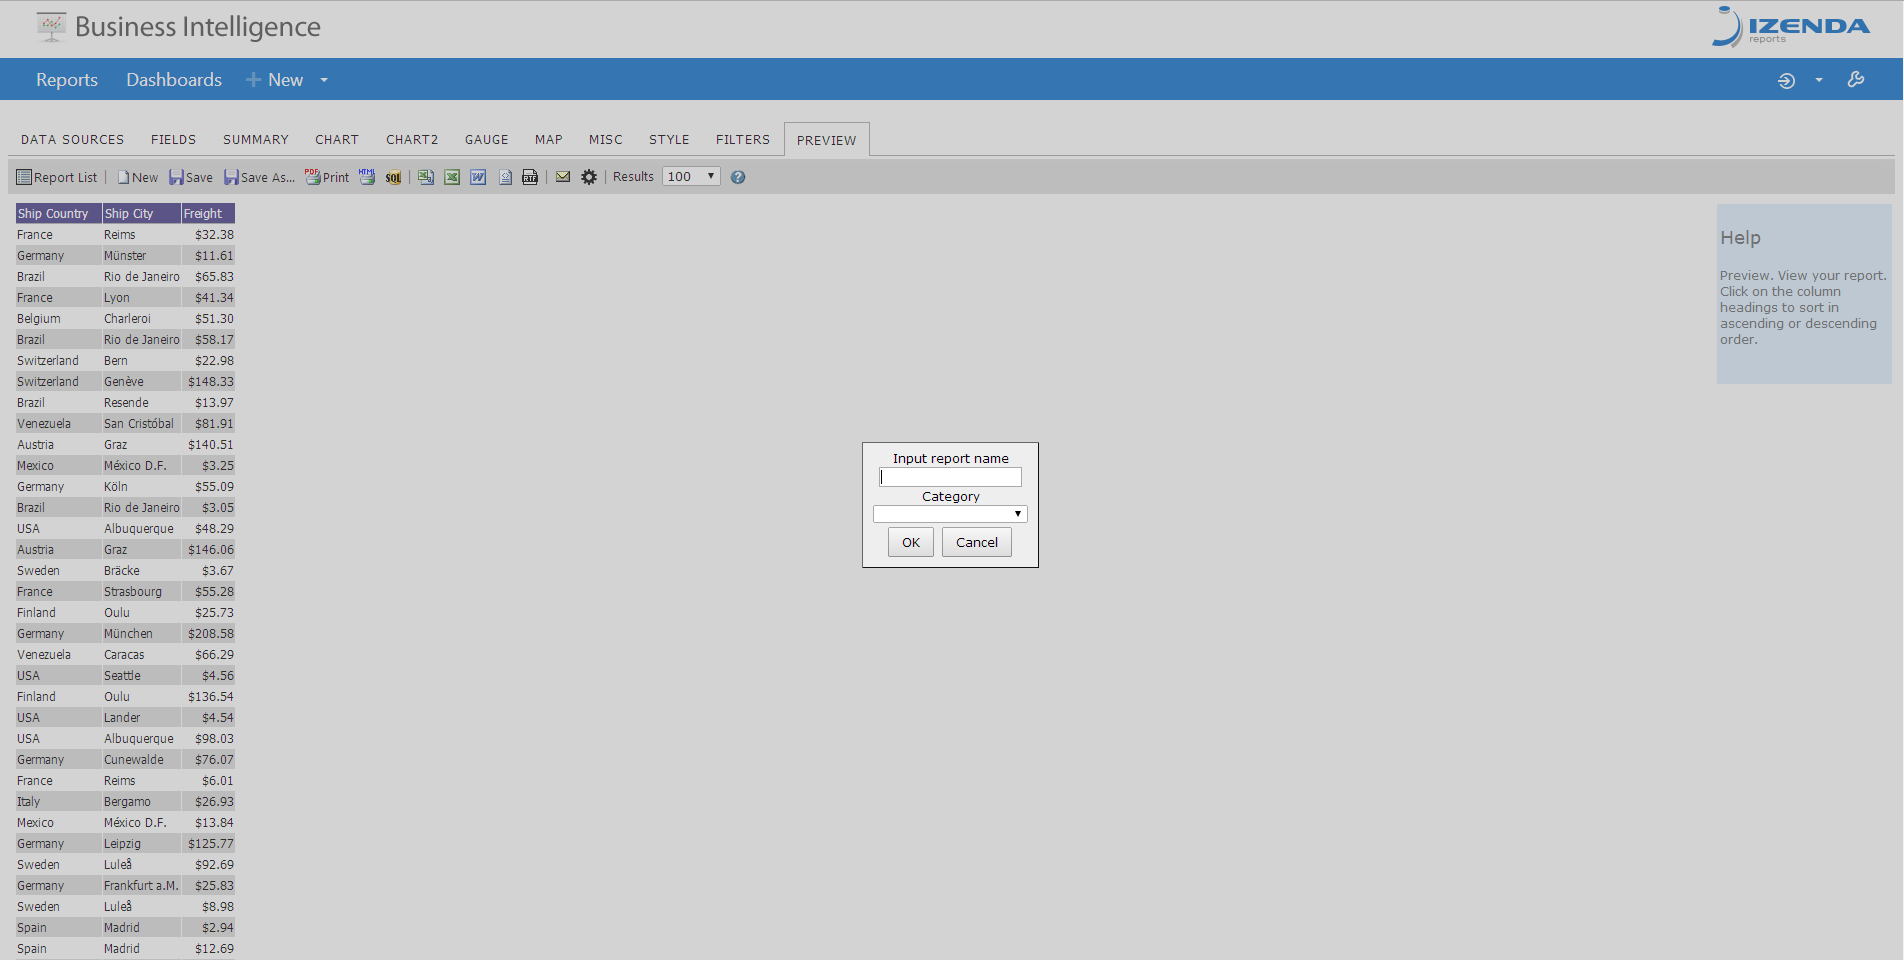1904x960 pixels.
Task: Click the city cell 'Frankfurt a.M.'
Action: pos(141,886)
